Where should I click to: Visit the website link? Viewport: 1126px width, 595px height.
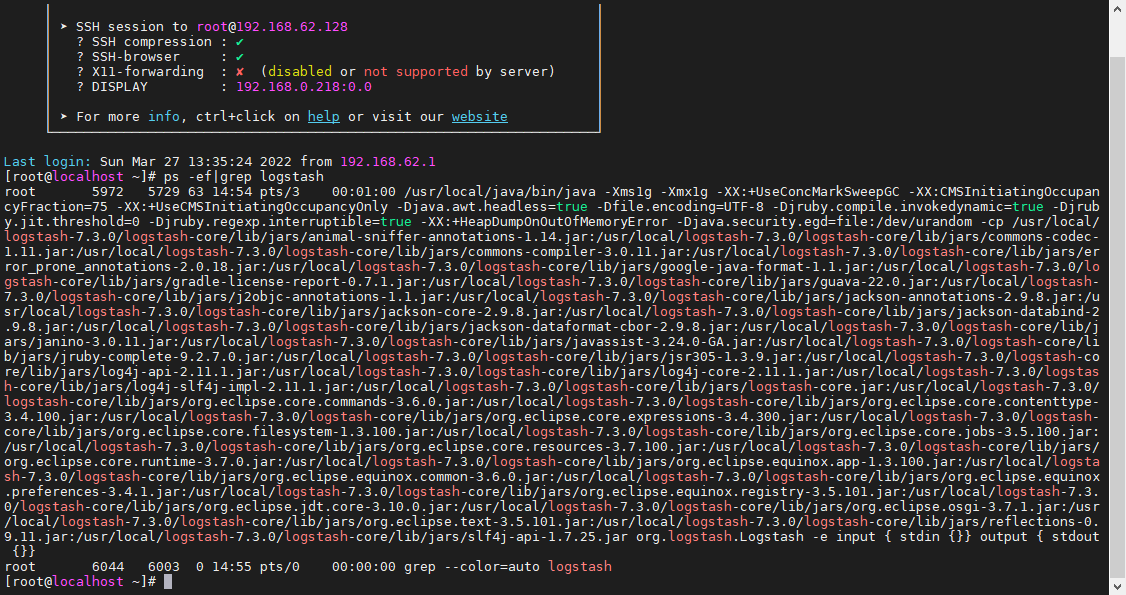479,117
